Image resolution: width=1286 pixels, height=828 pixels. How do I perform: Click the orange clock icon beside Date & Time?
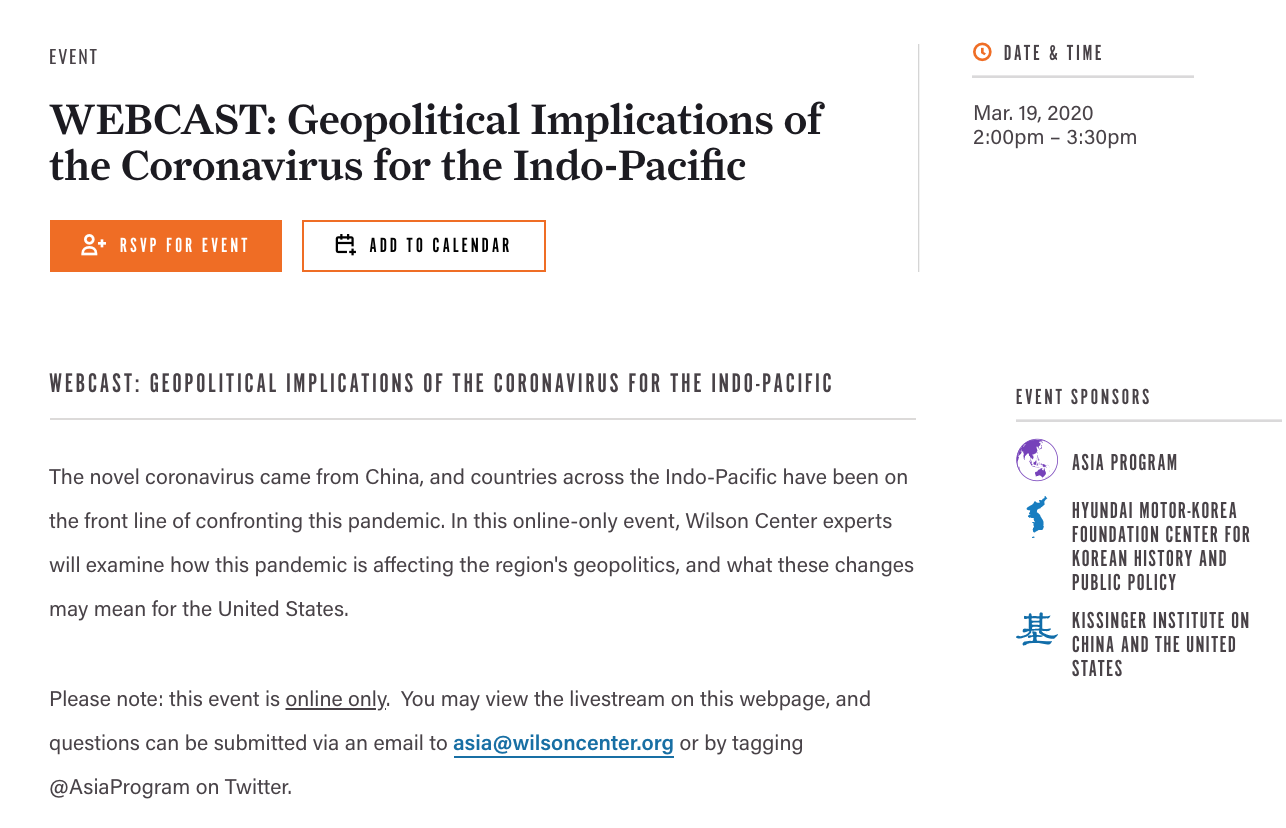(x=982, y=52)
